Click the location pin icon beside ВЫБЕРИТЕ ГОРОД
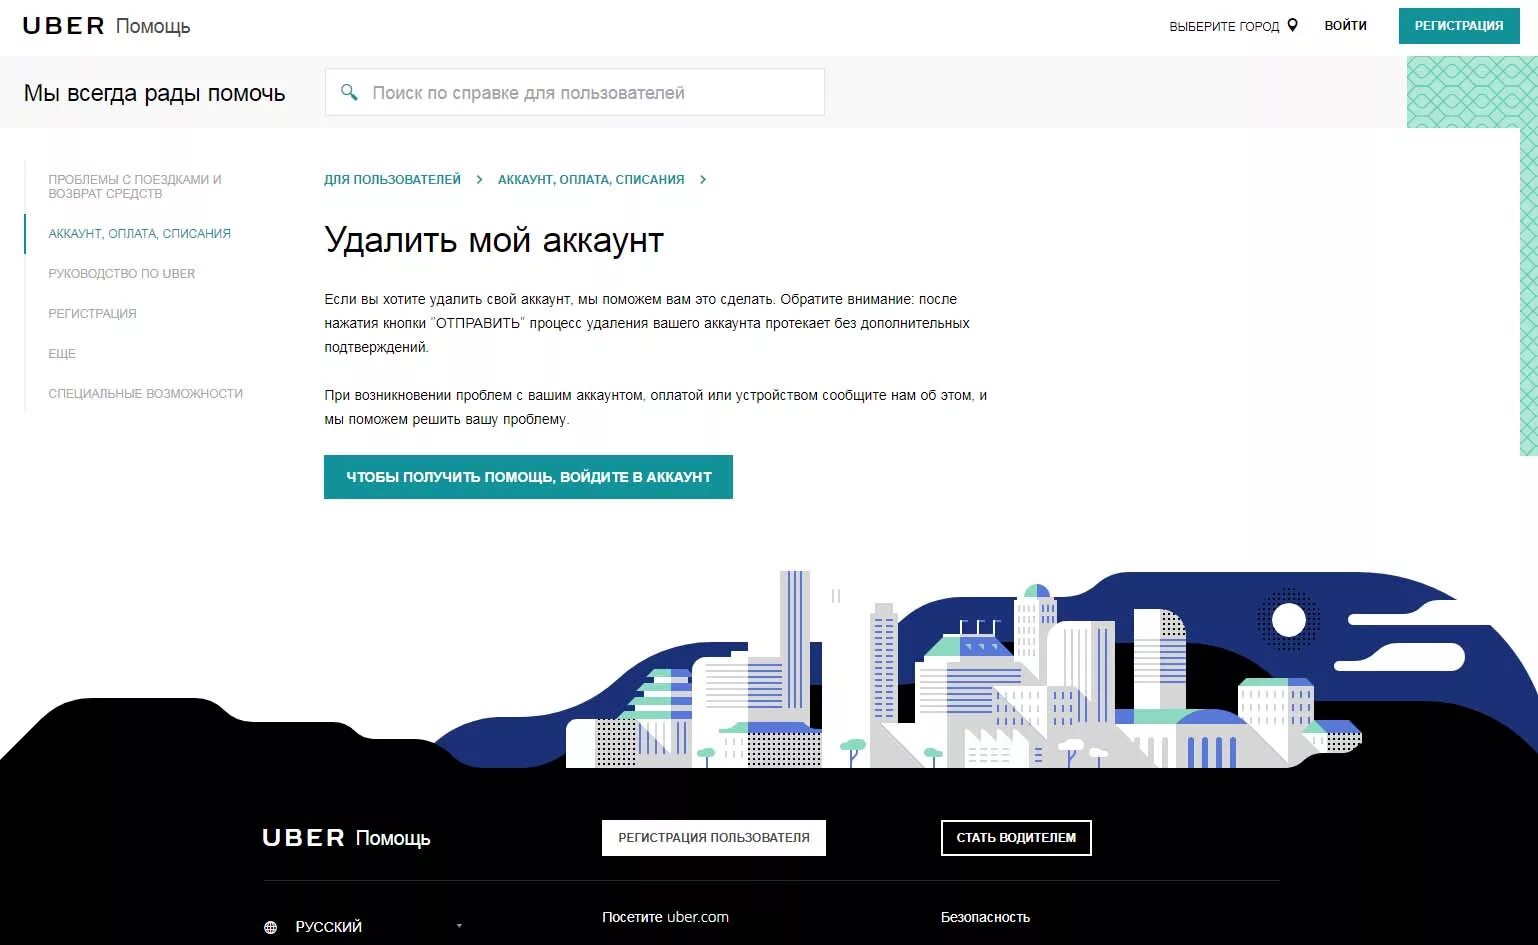 tap(1292, 25)
